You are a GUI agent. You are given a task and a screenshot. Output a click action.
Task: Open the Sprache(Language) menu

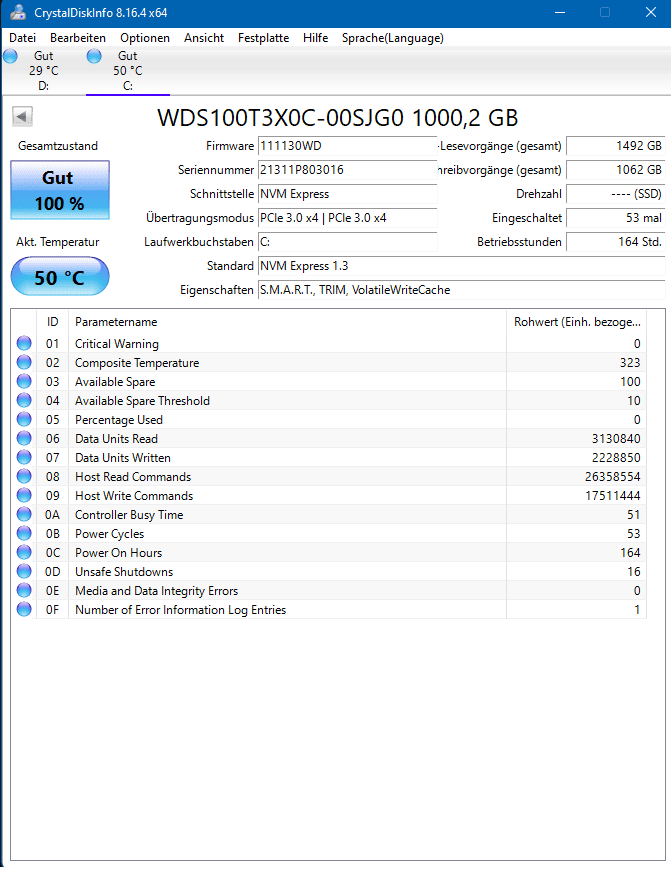pyautogui.click(x=393, y=38)
